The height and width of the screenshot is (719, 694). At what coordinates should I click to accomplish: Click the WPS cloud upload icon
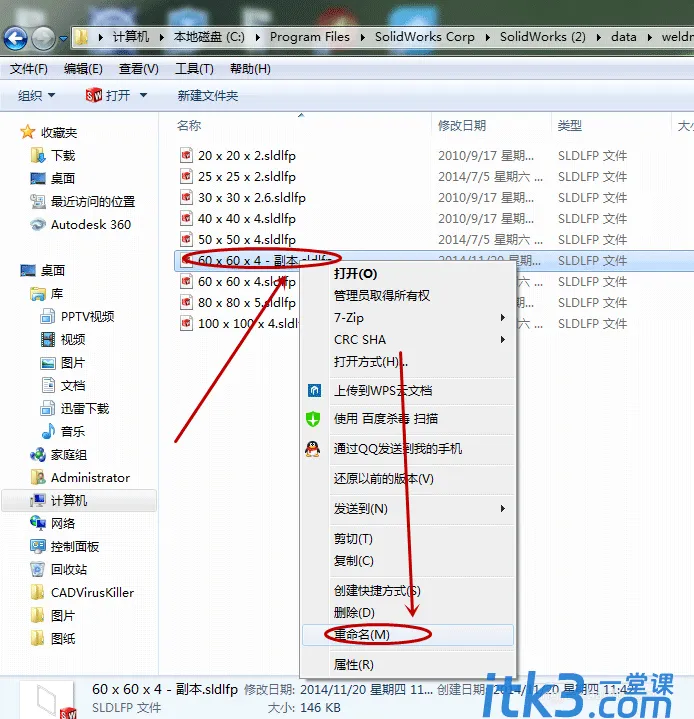314,391
